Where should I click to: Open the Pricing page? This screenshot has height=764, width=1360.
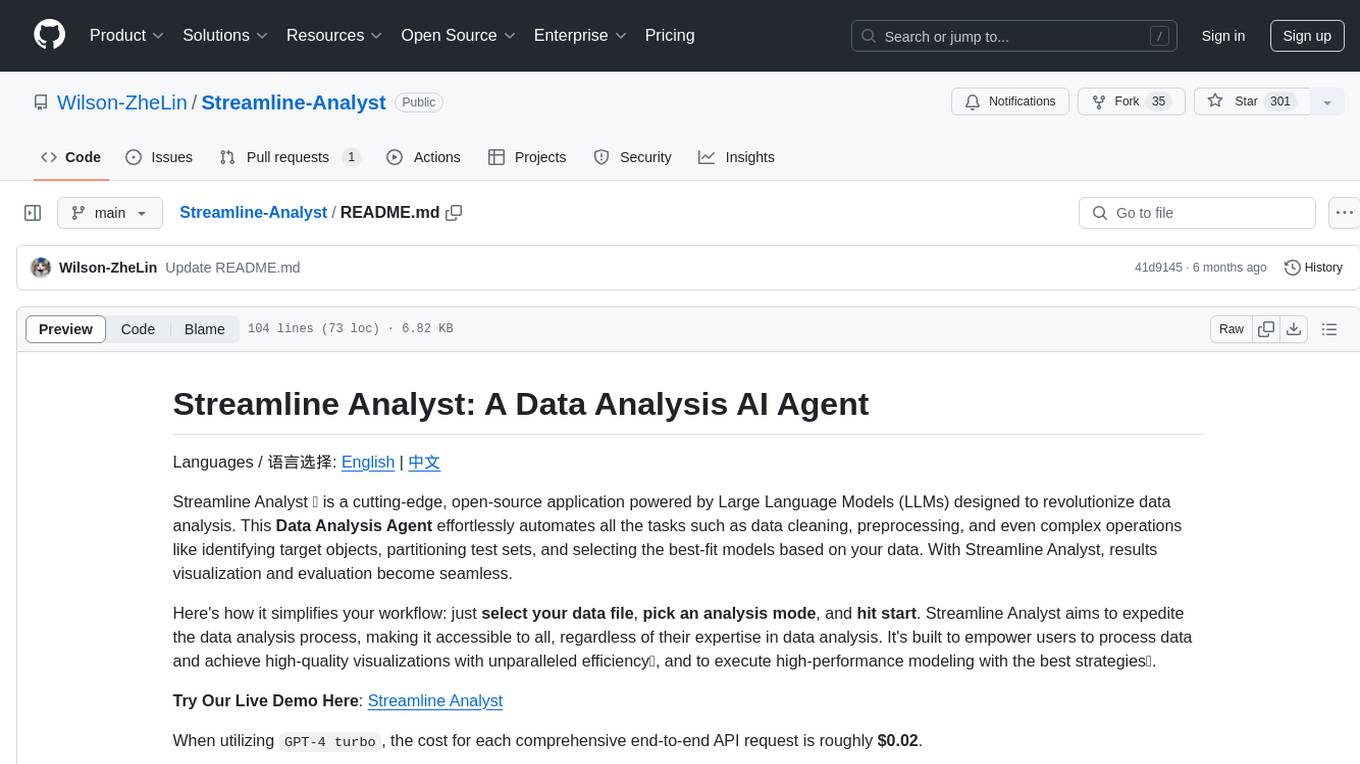670,35
